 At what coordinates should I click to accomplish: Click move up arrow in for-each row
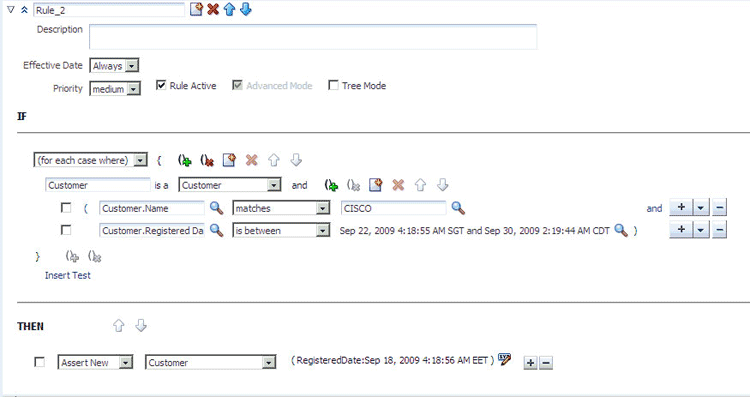(274, 160)
